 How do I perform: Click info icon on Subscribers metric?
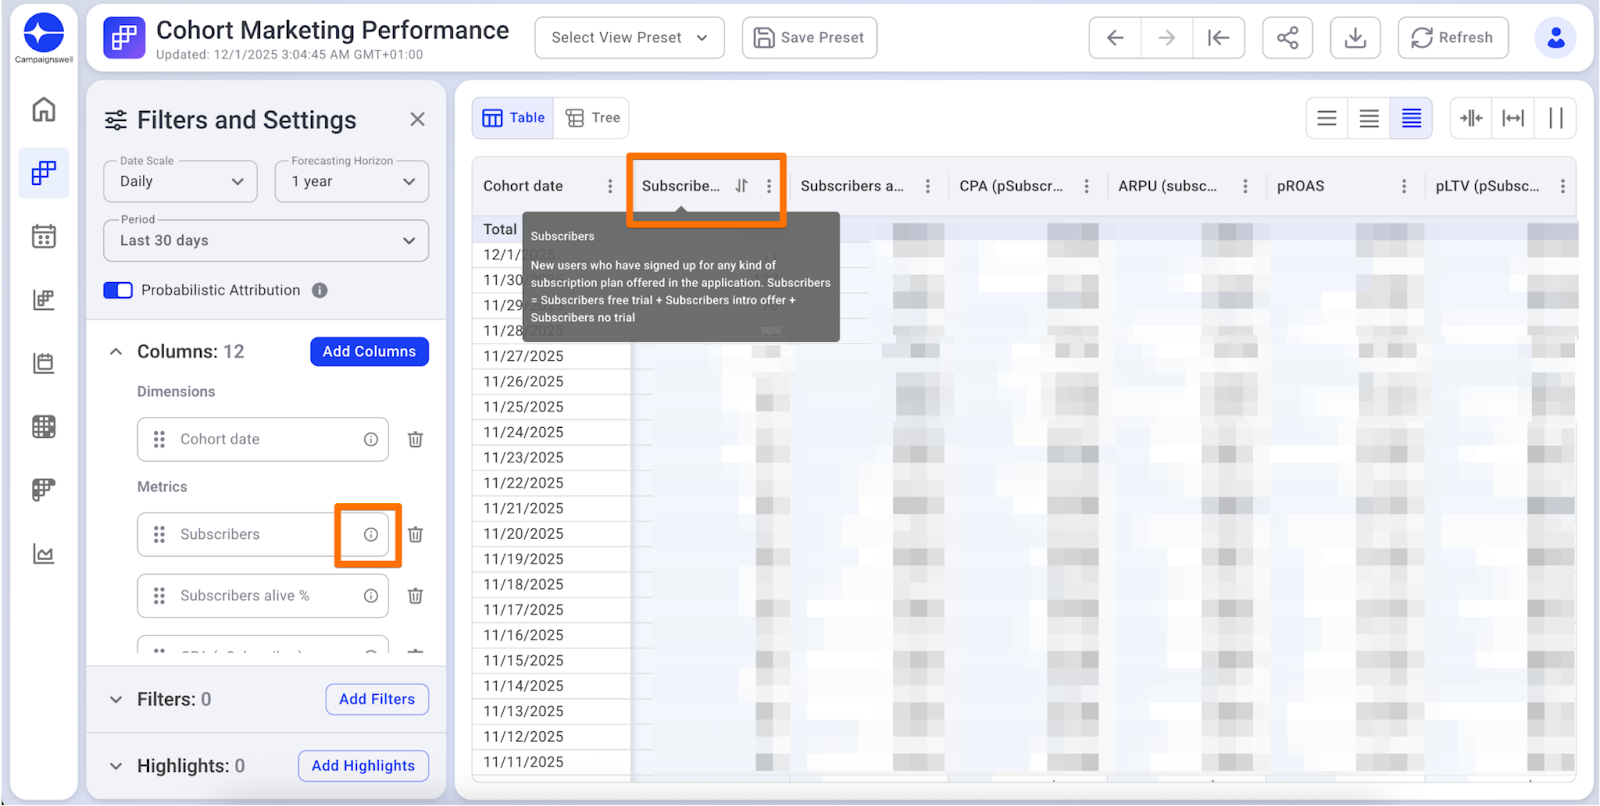click(371, 535)
